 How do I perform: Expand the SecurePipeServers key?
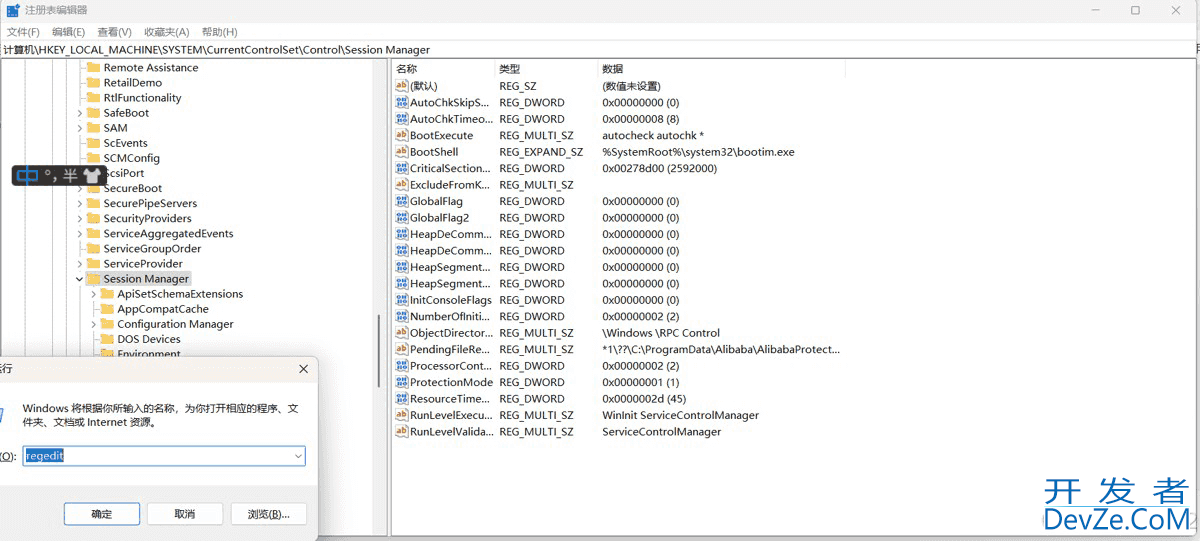[x=80, y=203]
